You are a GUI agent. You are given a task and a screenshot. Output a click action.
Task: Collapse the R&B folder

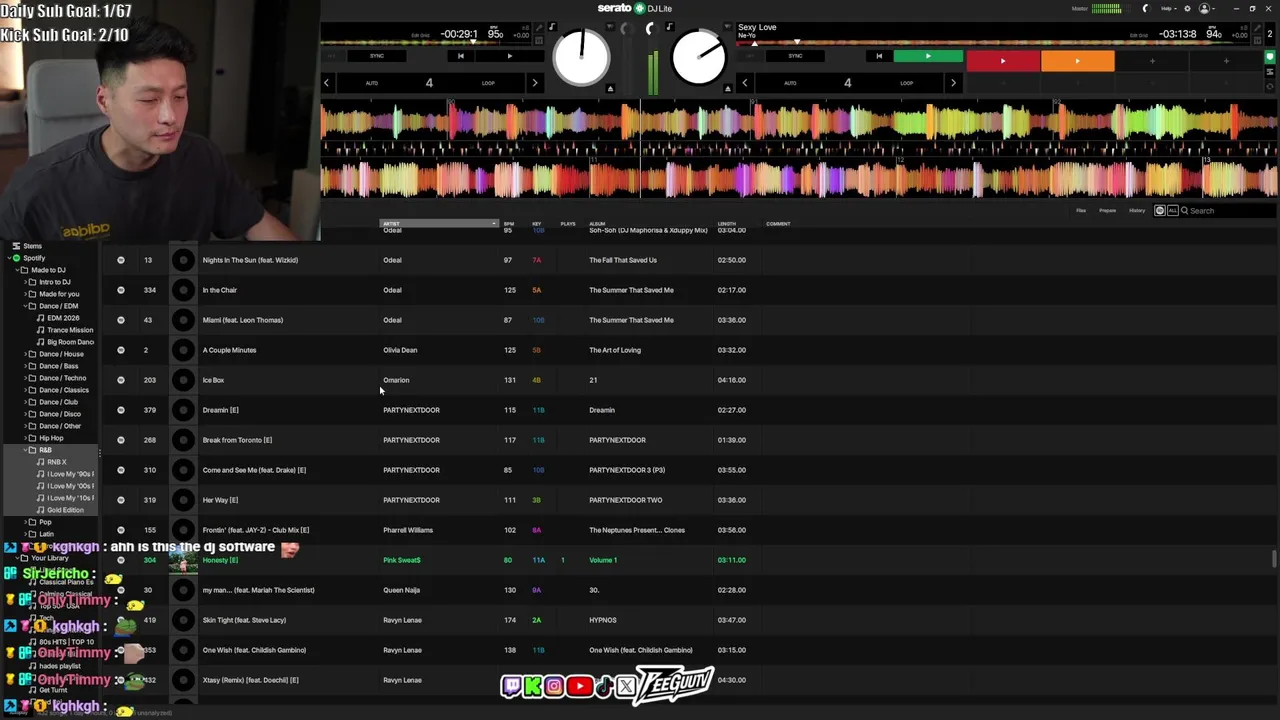coord(27,450)
